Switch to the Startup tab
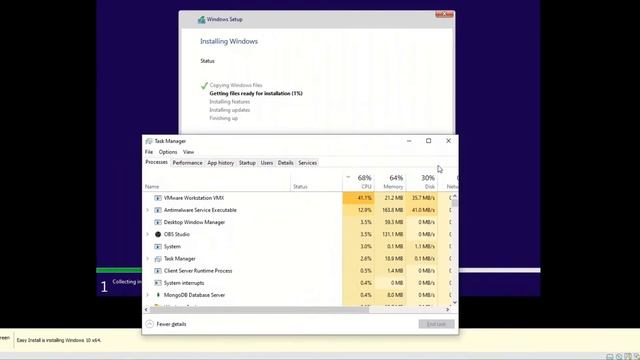This screenshot has height=360, width=640. 247,163
